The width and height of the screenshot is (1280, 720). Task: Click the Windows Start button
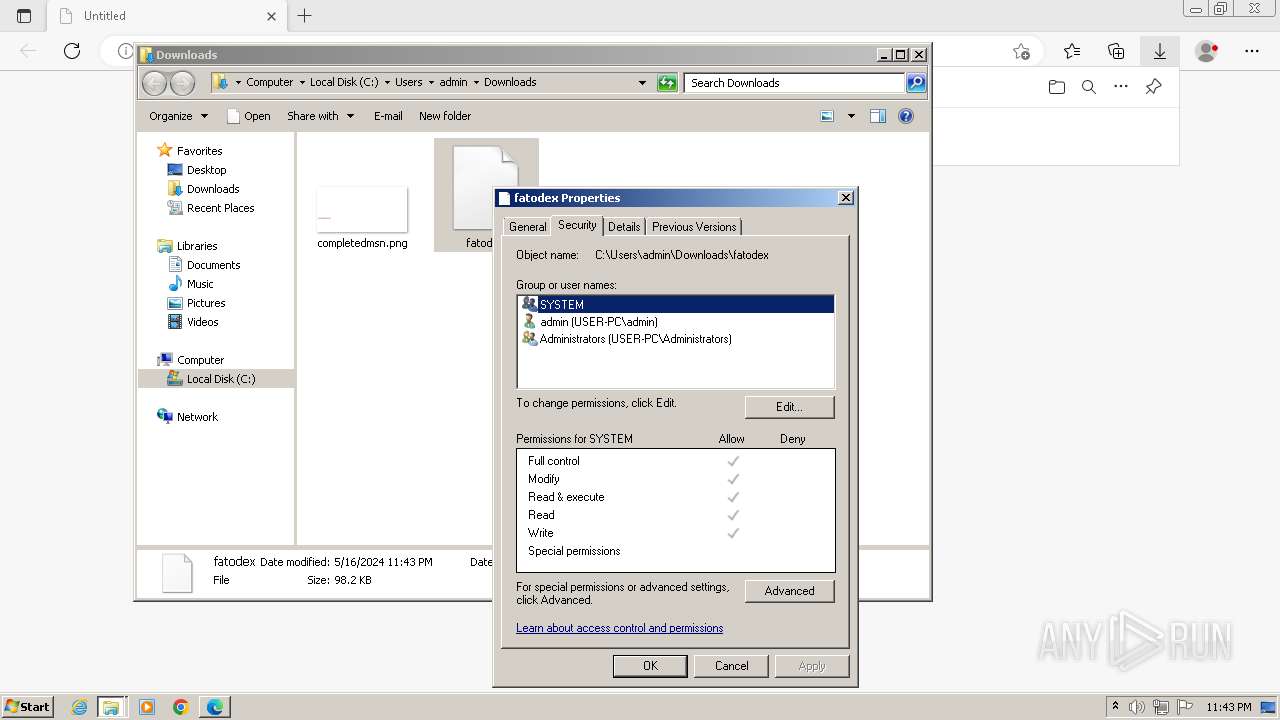click(28, 706)
